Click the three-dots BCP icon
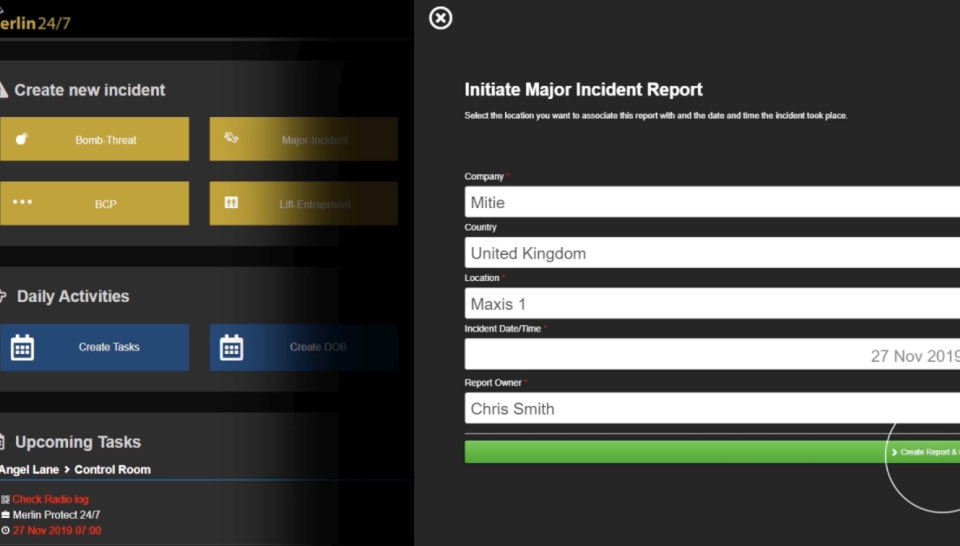The width and height of the screenshot is (960, 546). 22,202
